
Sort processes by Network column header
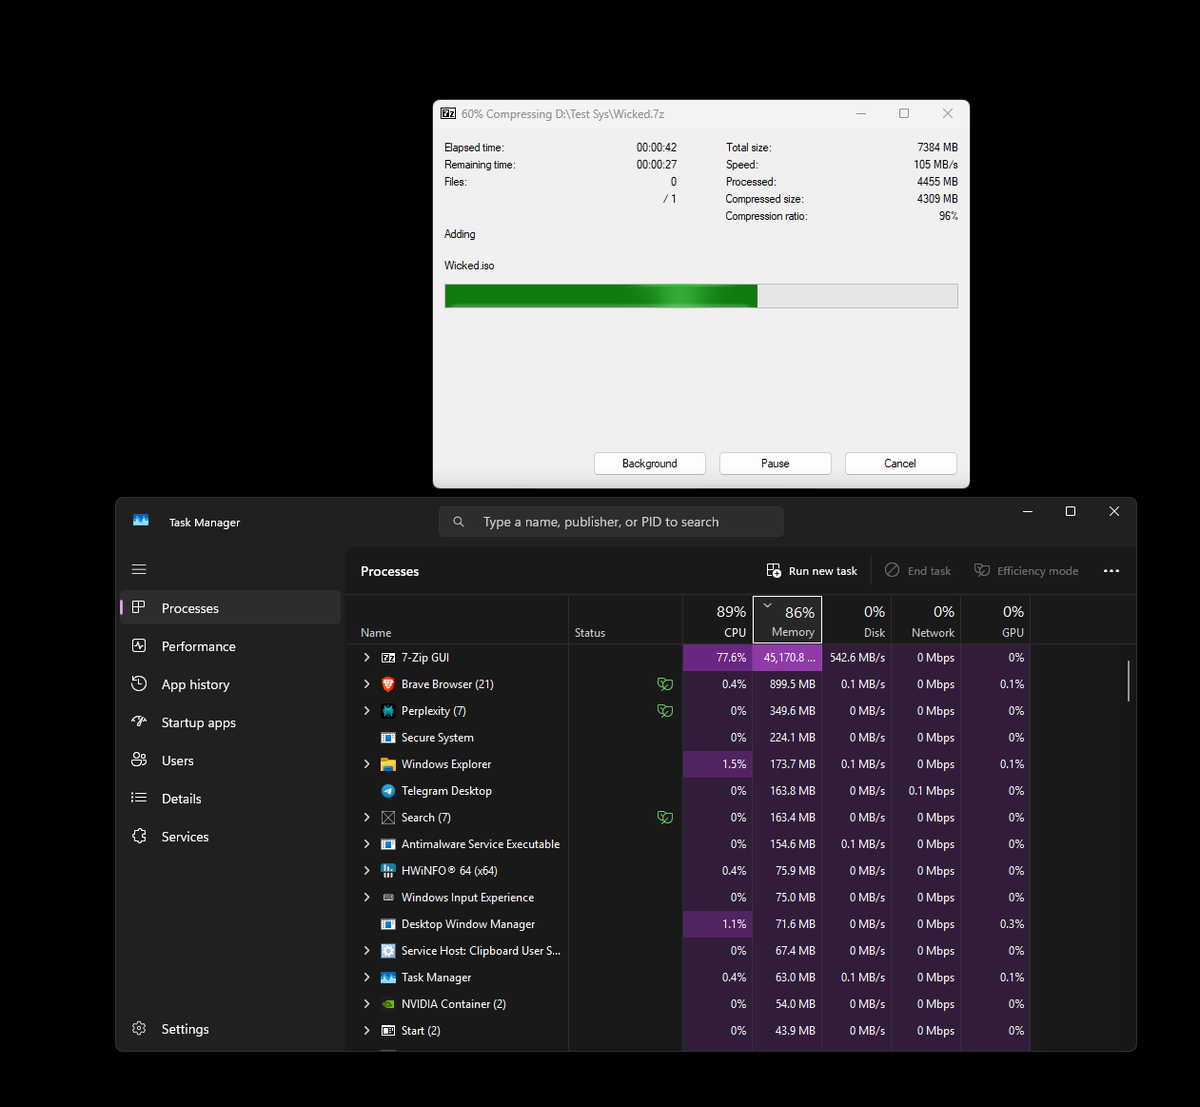pyautogui.click(x=926, y=620)
